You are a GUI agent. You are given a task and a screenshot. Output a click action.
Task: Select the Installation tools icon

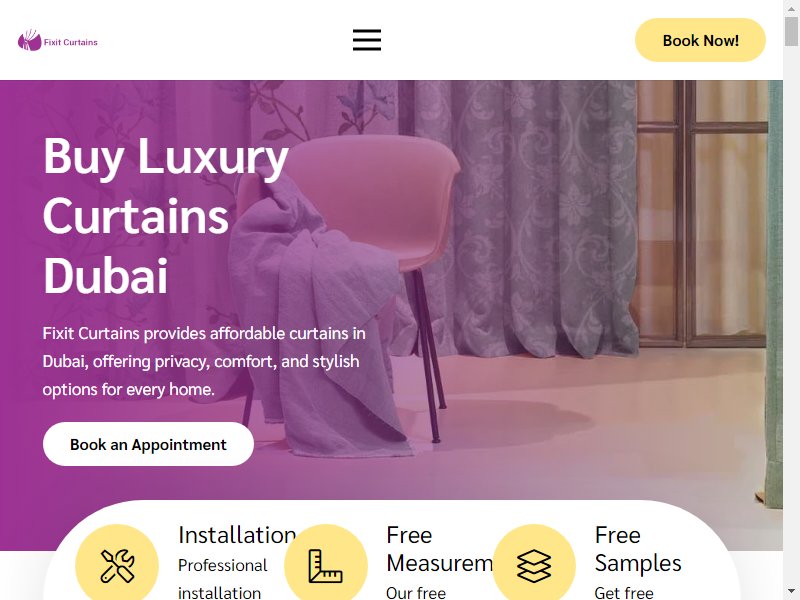pyautogui.click(x=117, y=565)
